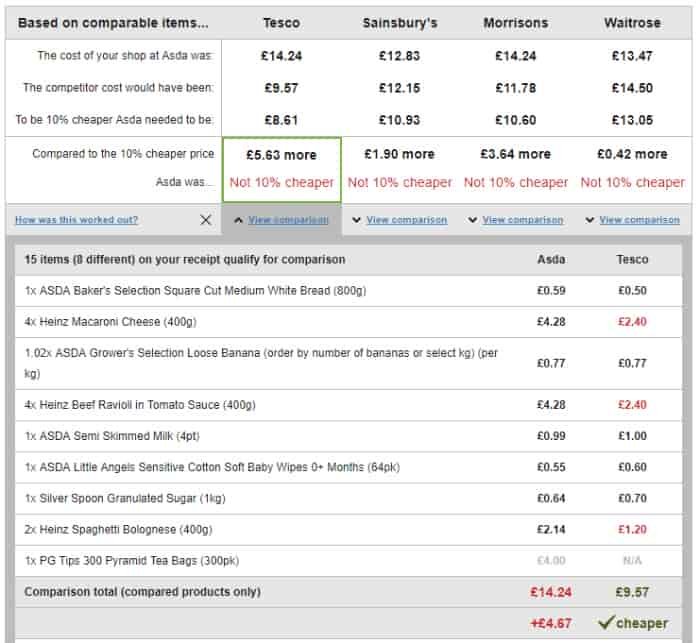Select the Heinz Spaghetti Bolognese row

(348, 530)
